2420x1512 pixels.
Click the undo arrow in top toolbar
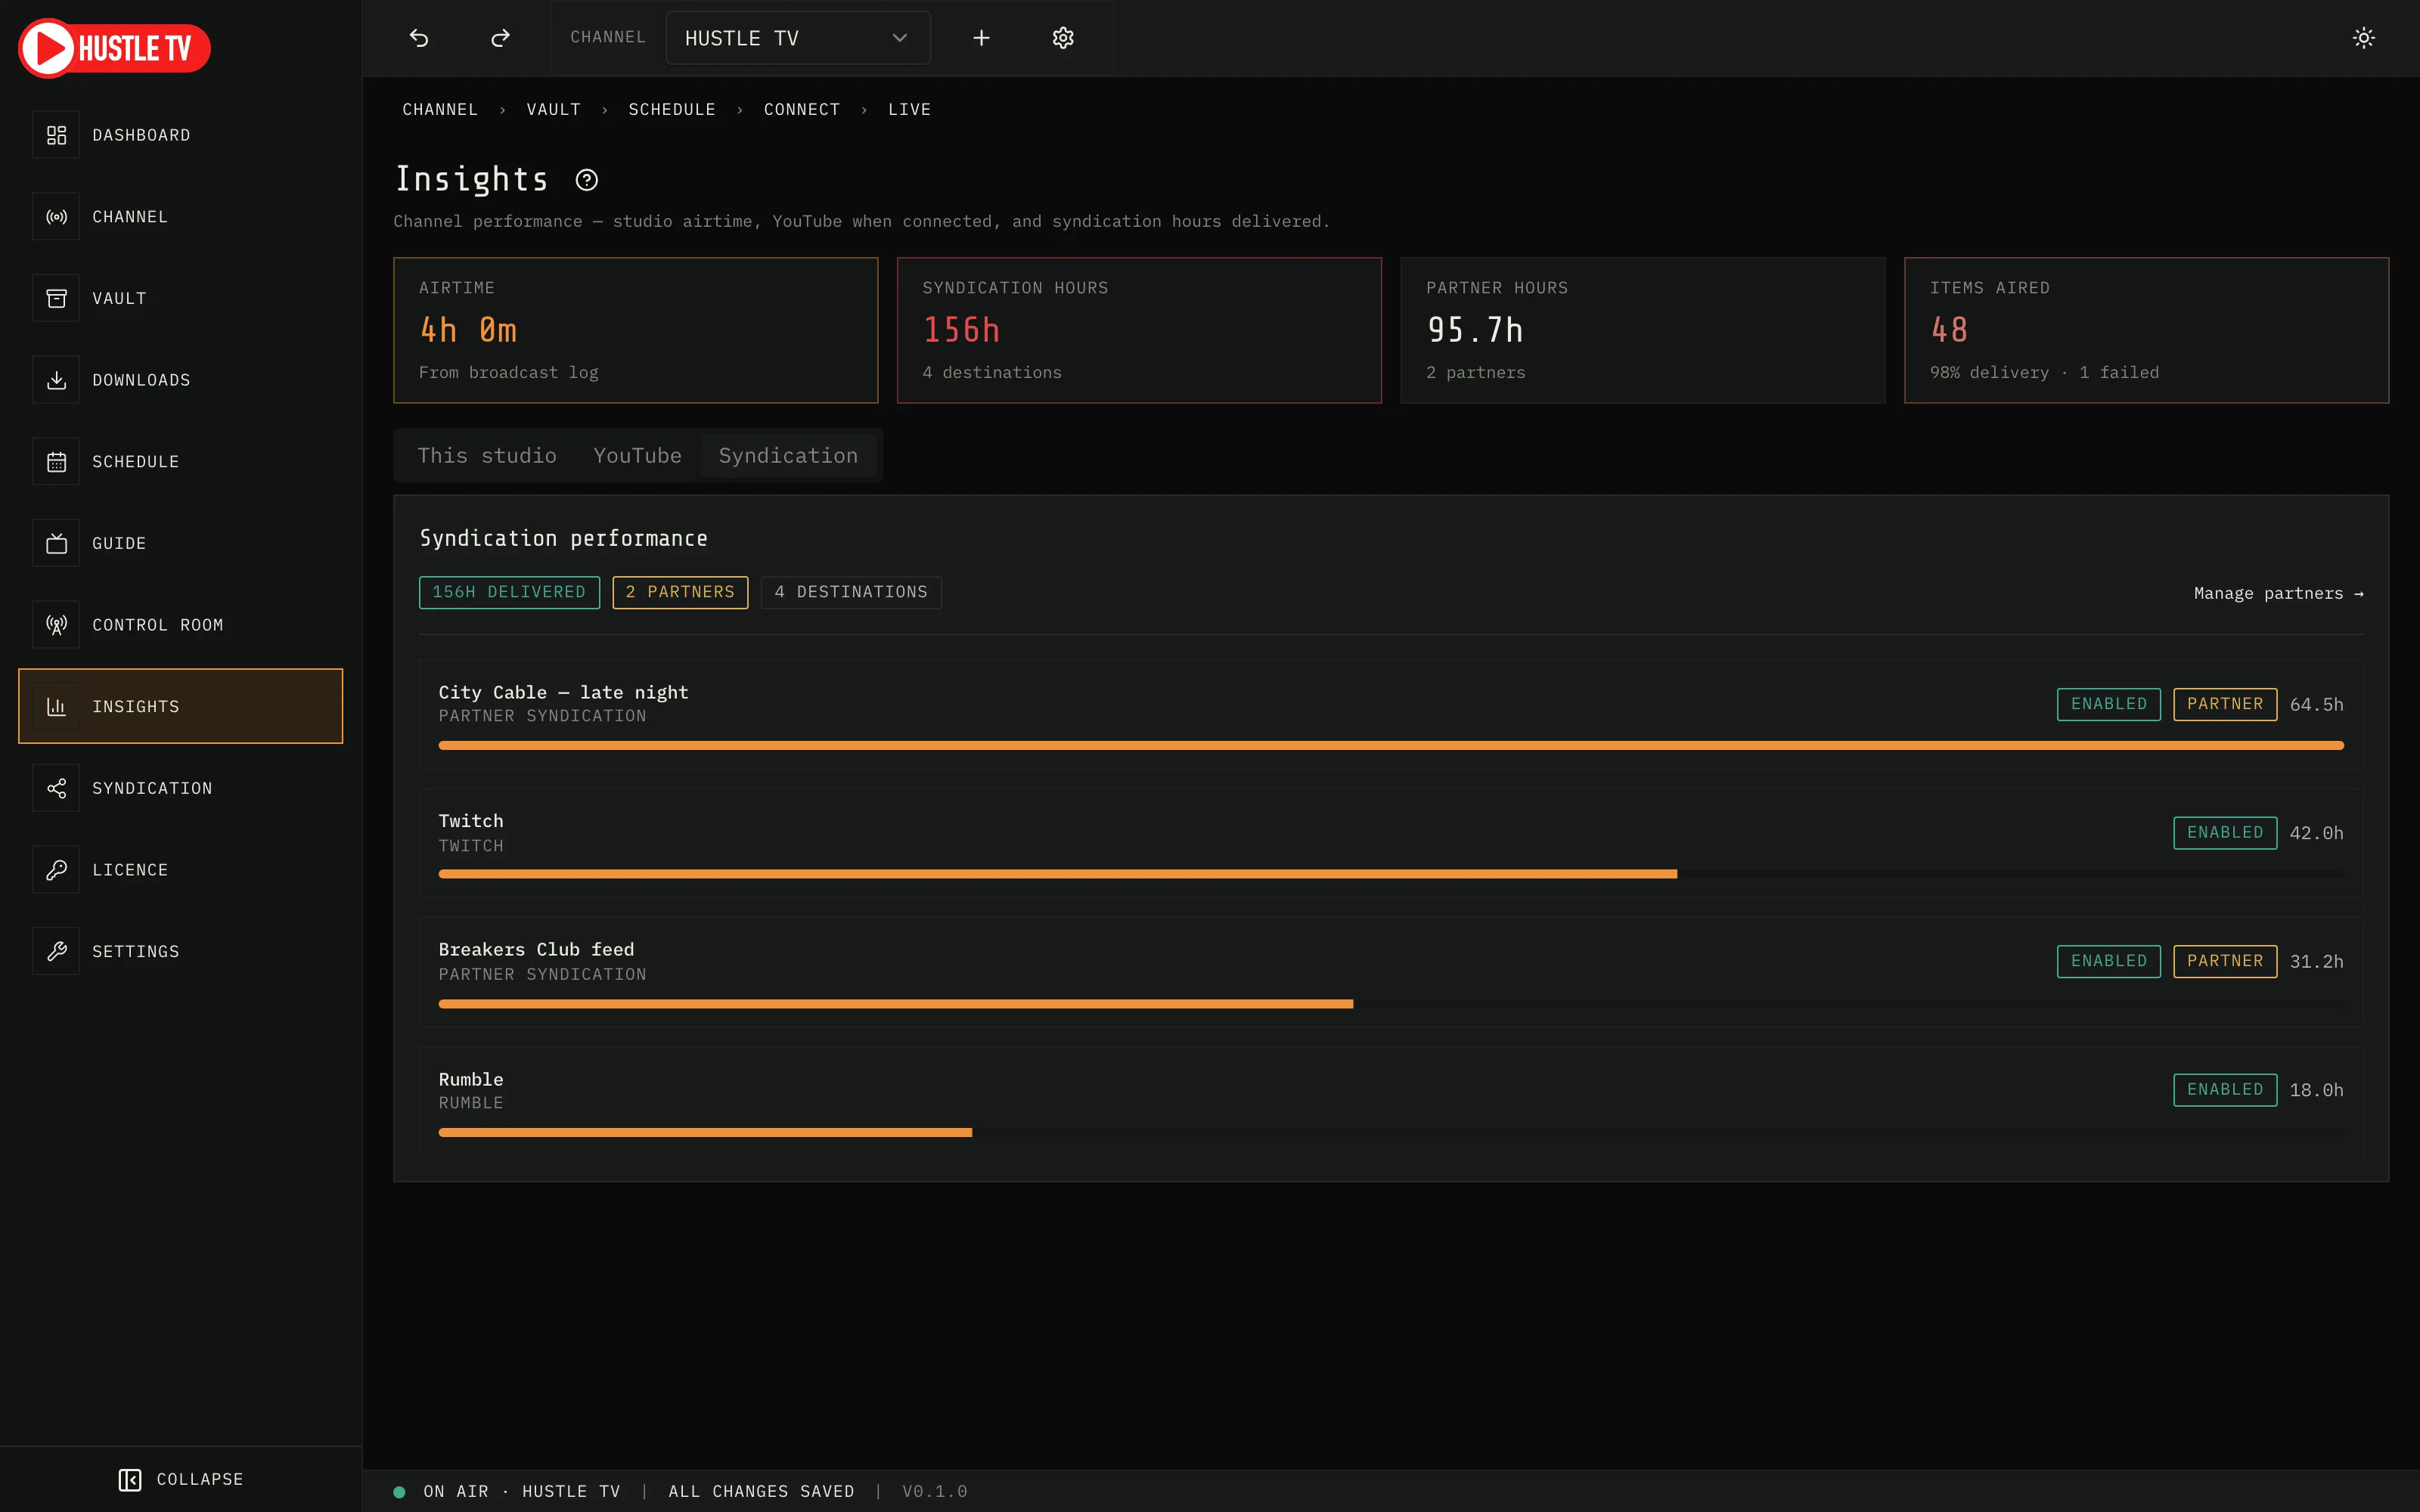point(419,38)
